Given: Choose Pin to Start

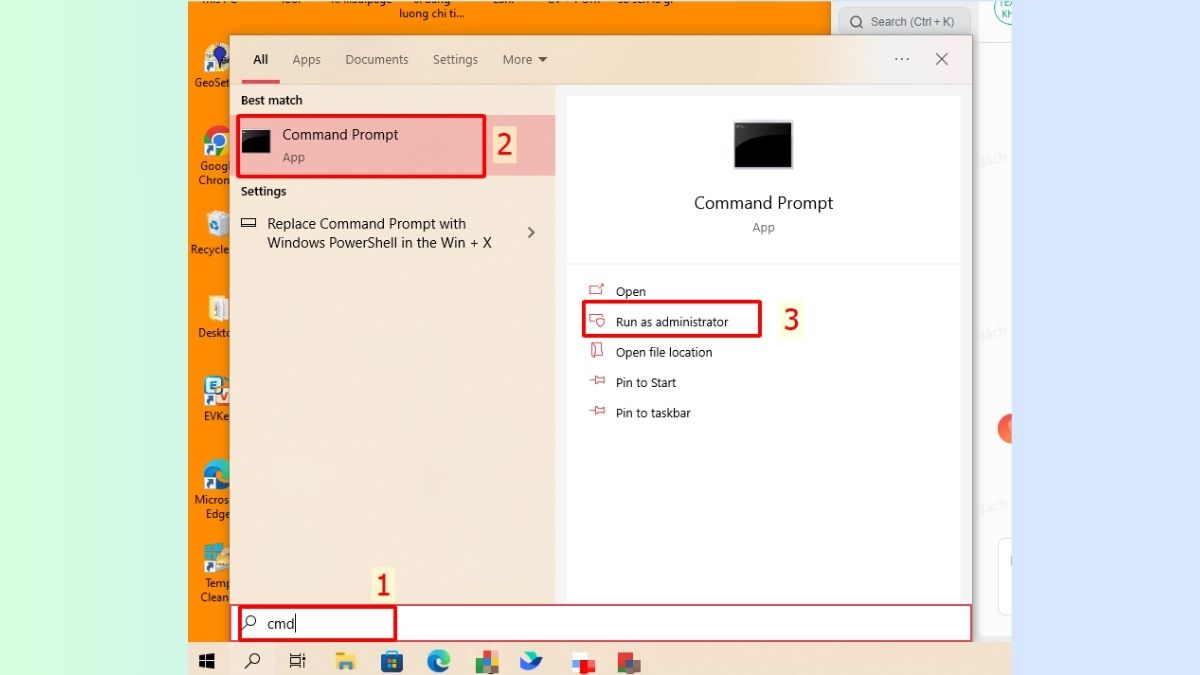Looking at the screenshot, I should pyautogui.click(x=646, y=383).
